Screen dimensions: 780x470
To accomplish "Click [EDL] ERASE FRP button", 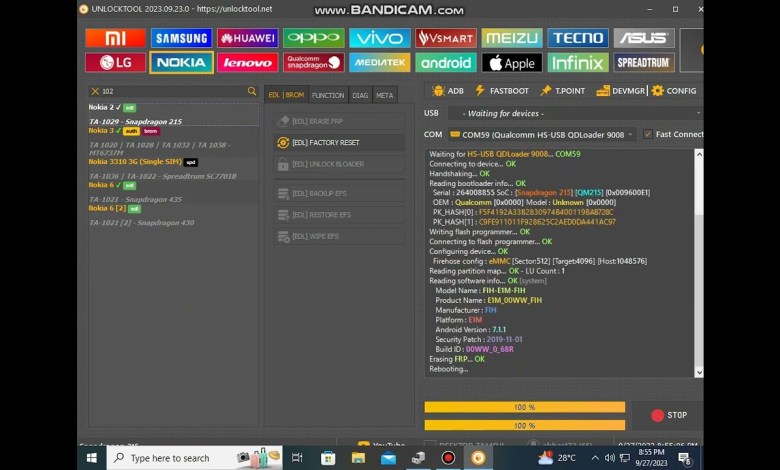I will coord(339,121).
